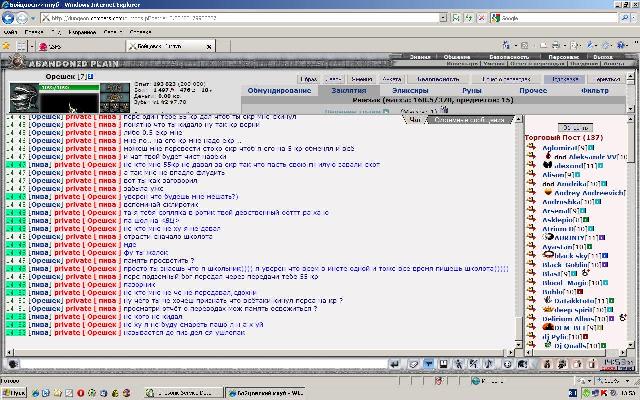This screenshot has height=400, width=640.
Task: Click the arrow icon next to Alison
Action: (532, 173)
